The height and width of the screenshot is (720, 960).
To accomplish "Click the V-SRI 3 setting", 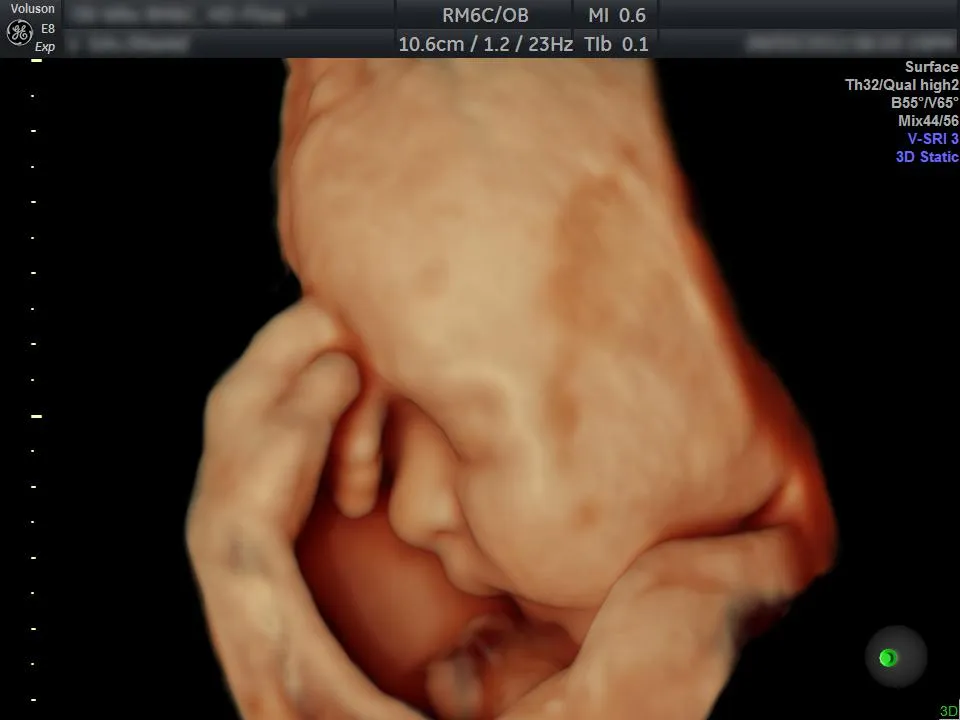I will 933,139.
